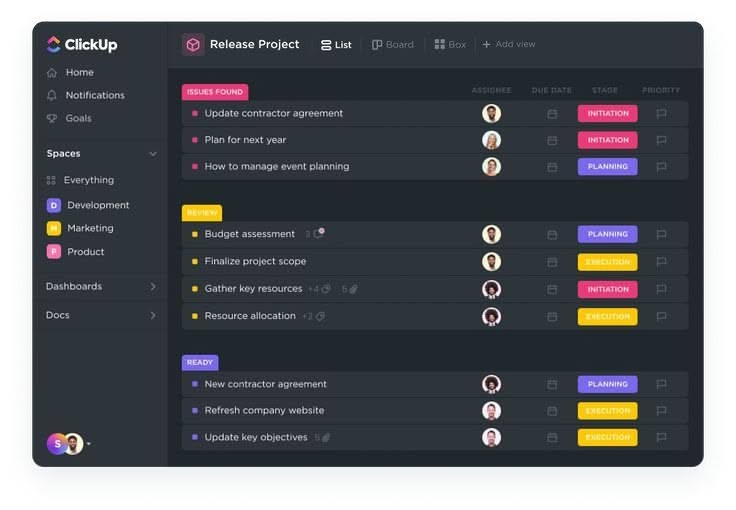Open Notifications via the bell icon
This screenshot has height=510, width=736.
(52, 96)
